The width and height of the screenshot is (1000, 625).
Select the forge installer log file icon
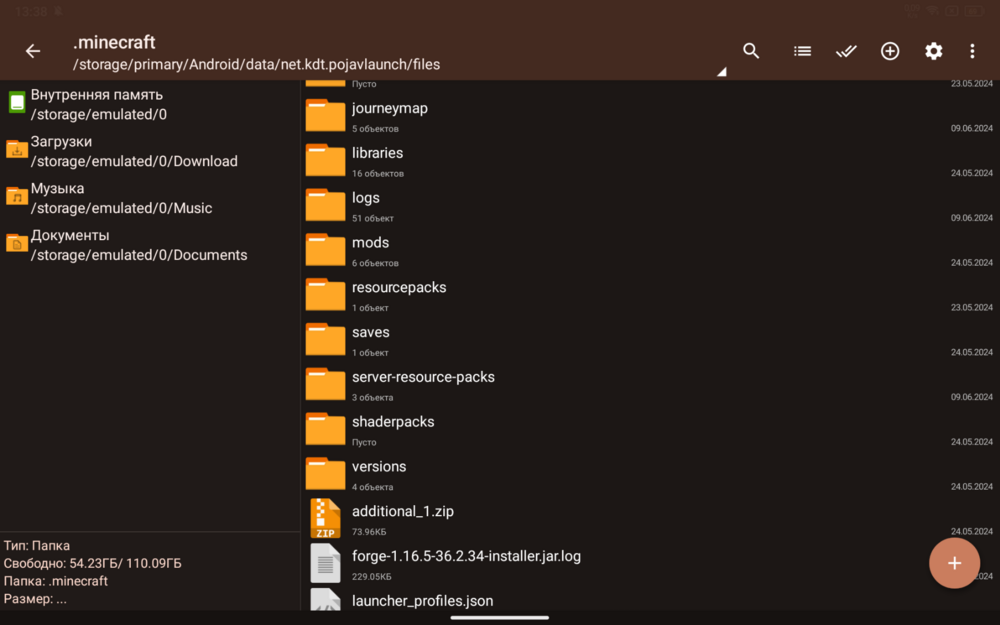pos(325,563)
